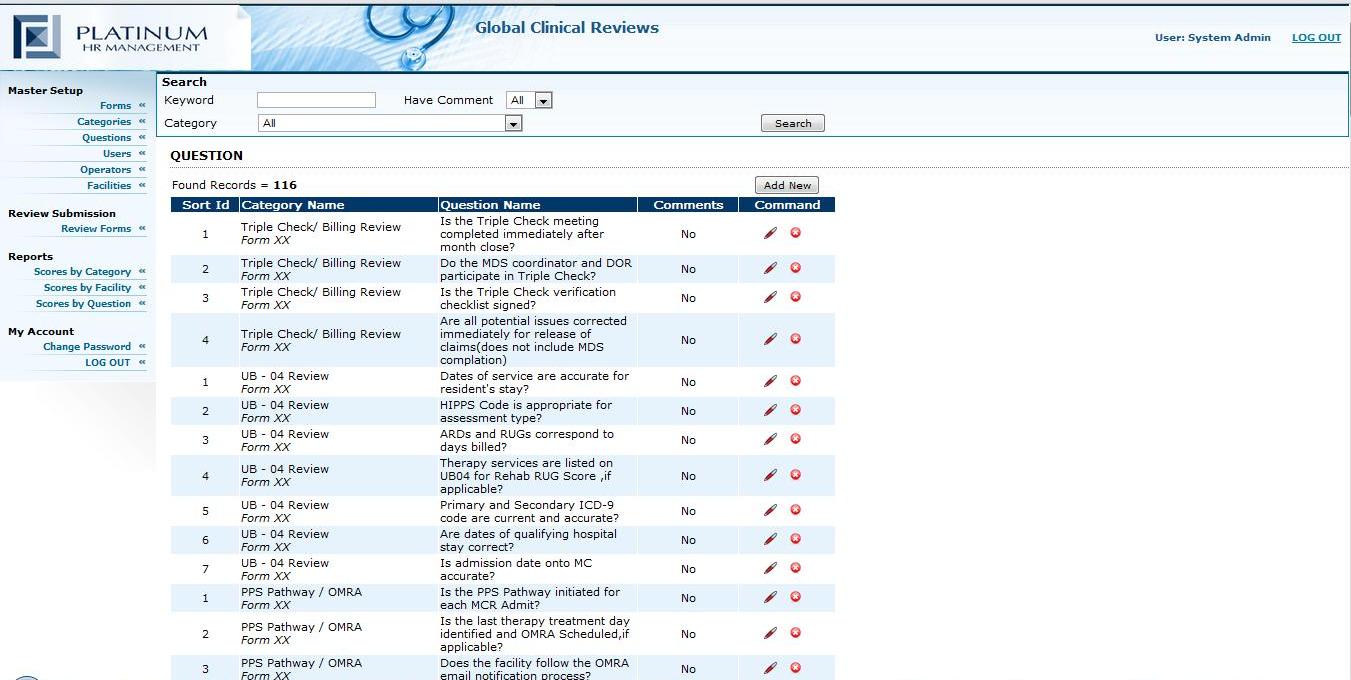Delete the MDS coordinator and DOR question

click(796, 268)
